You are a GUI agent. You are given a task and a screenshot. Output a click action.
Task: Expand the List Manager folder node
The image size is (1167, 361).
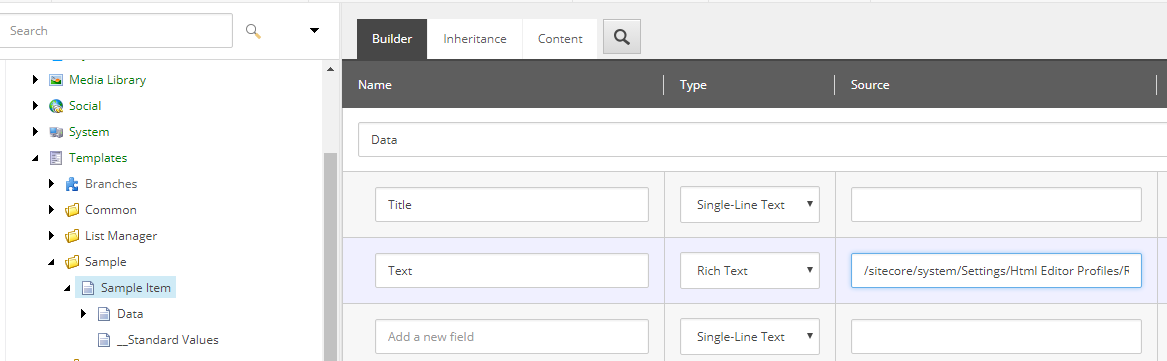[x=51, y=236]
